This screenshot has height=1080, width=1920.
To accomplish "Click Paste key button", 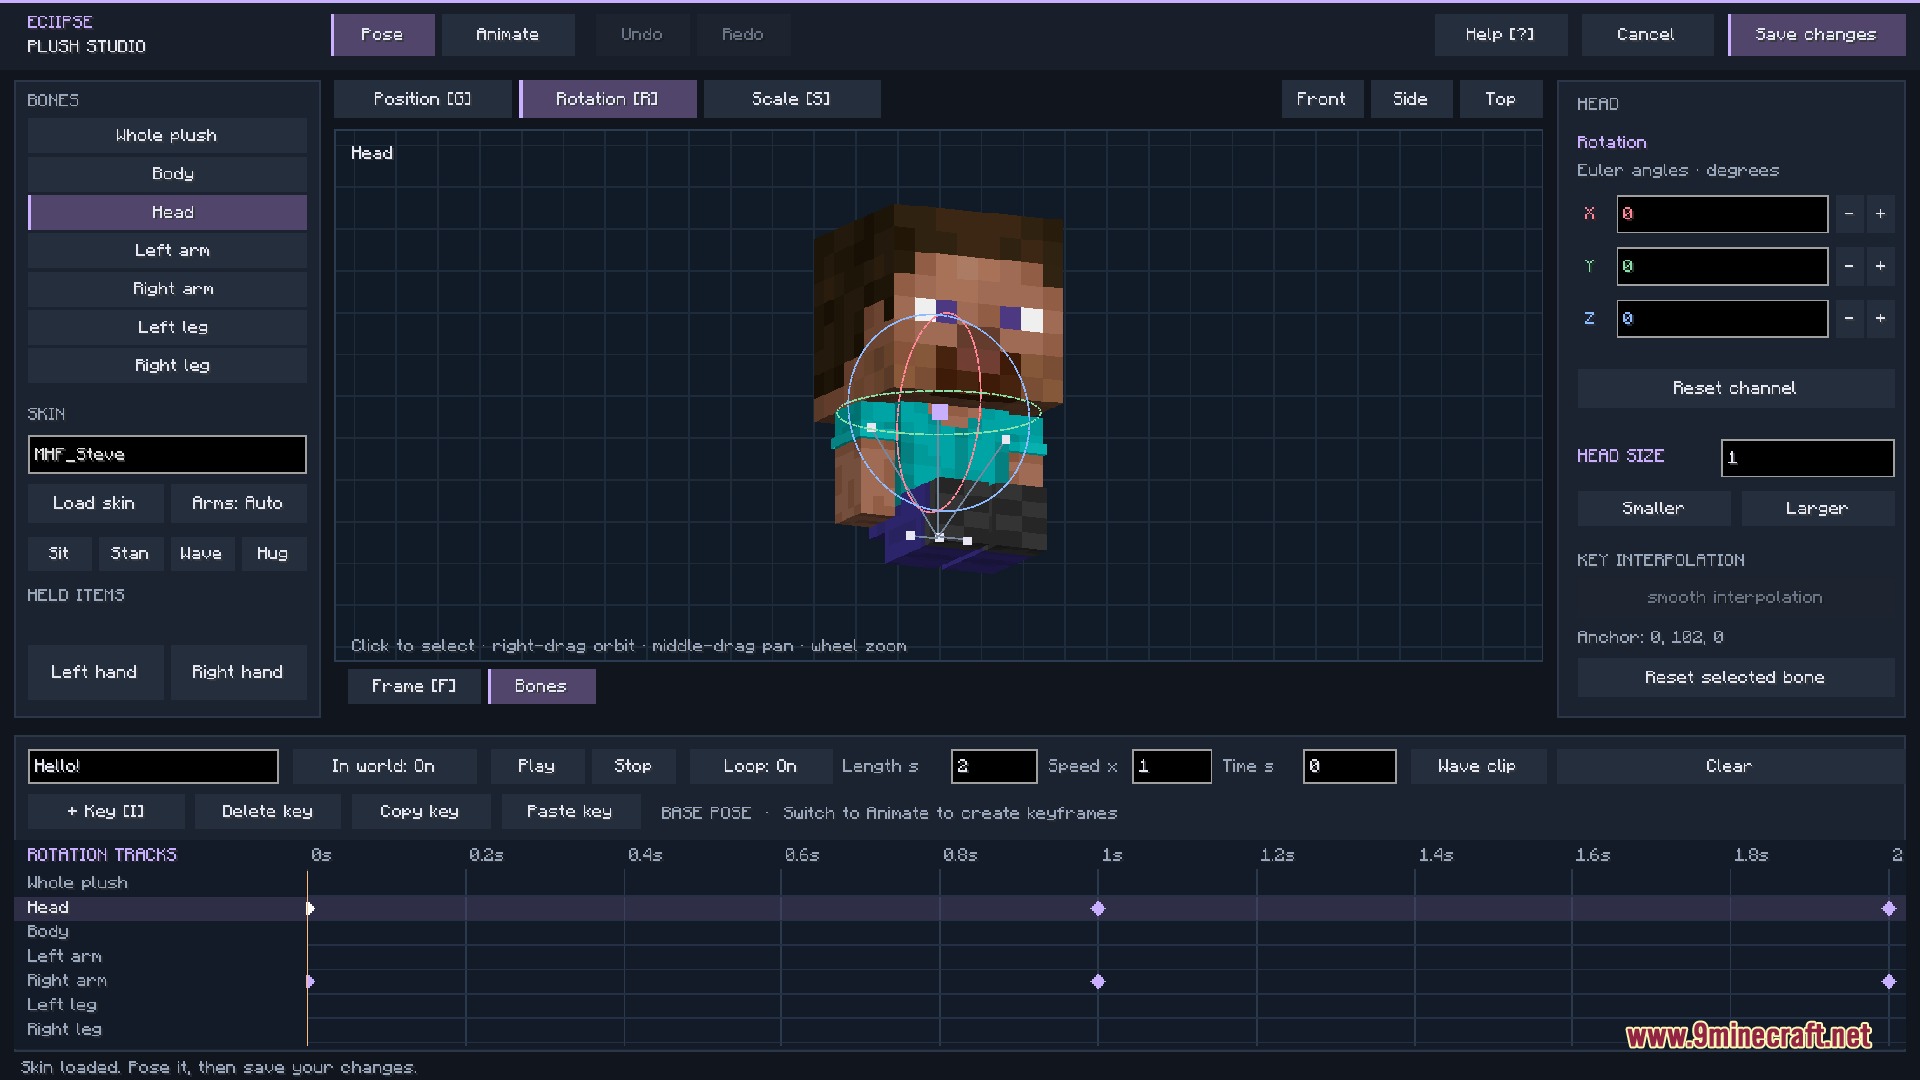I will pos(570,812).
